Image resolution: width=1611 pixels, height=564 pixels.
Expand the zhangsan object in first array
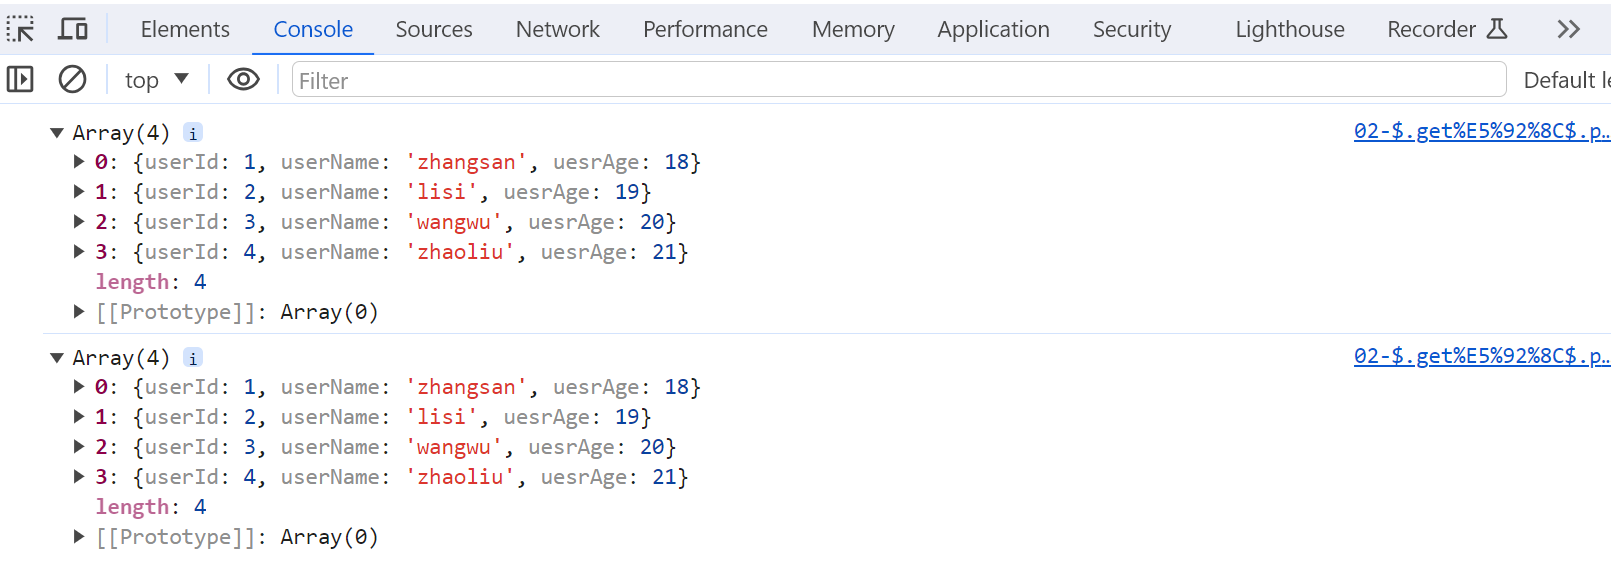[79, 162]
